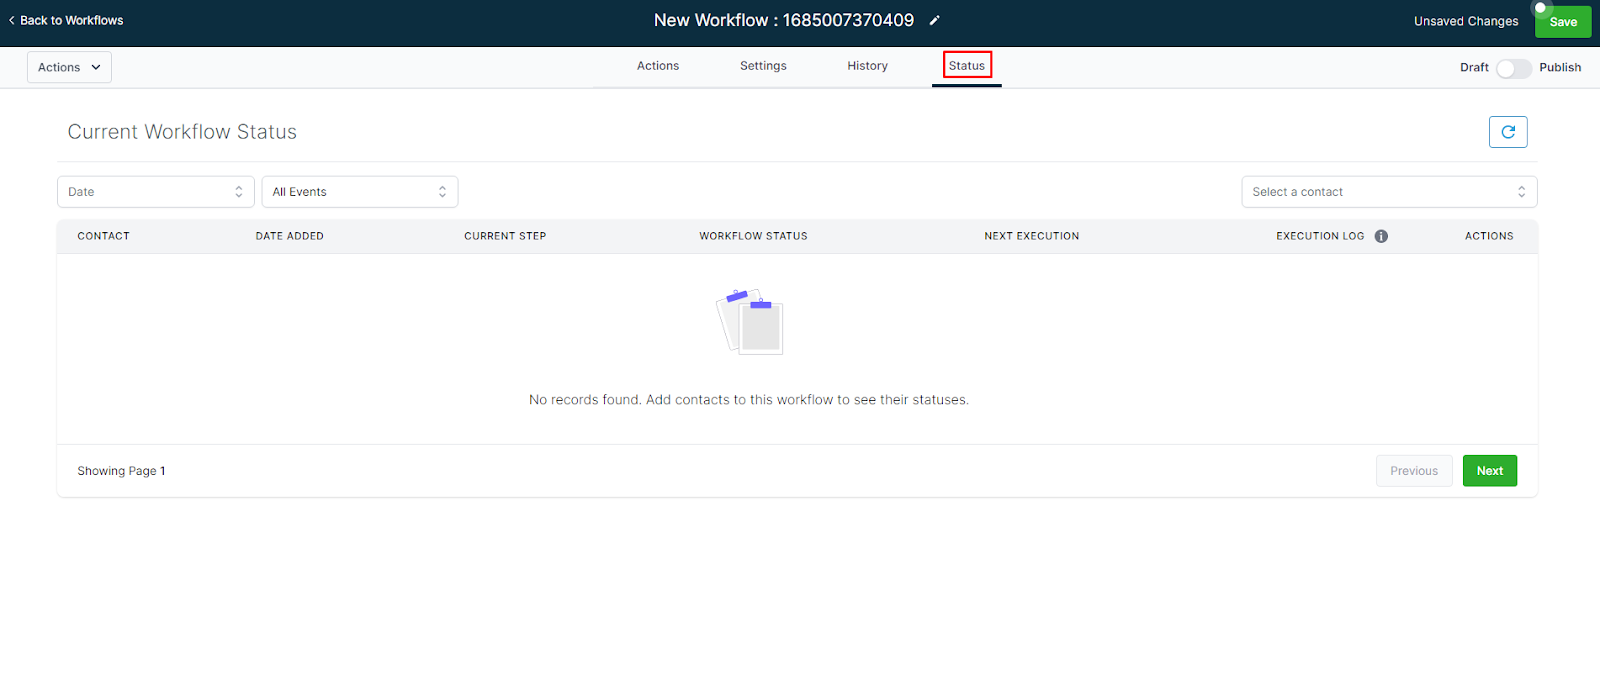Click the Date Added column header
This screenshot has width=1600, height=675.
(290, 236)
